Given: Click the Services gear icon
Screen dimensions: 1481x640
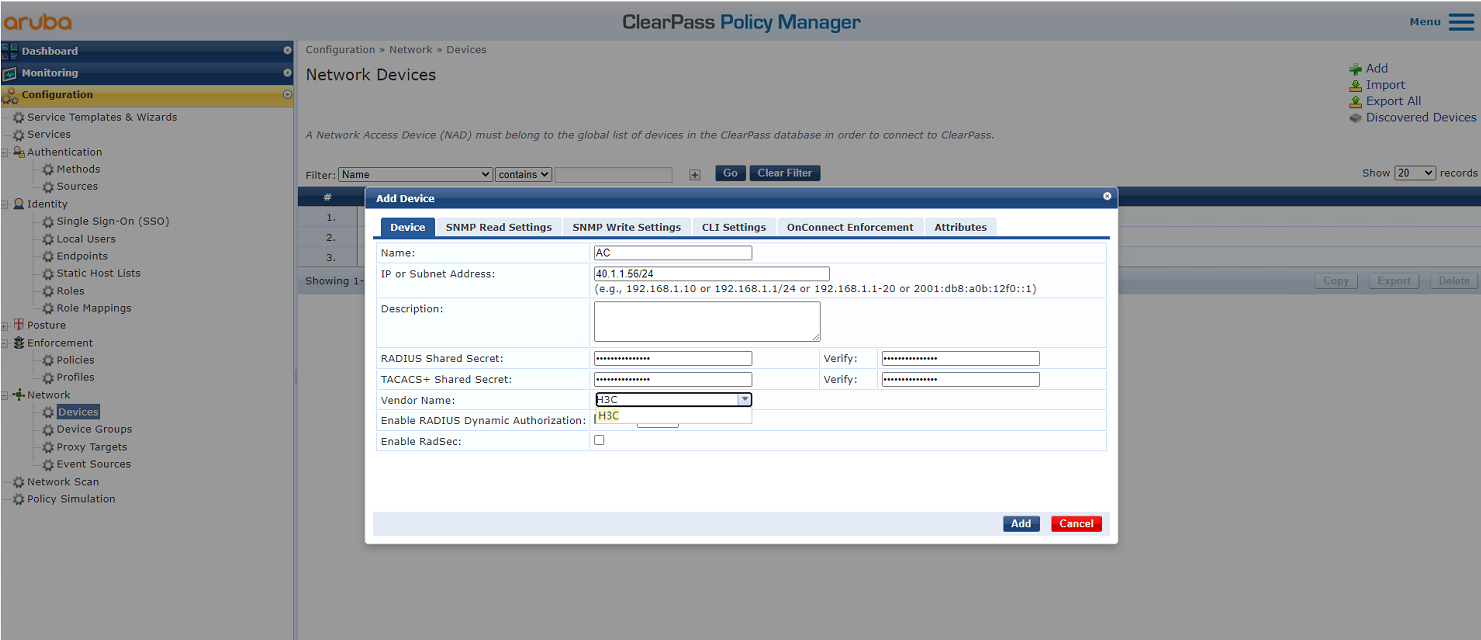Looking at the screenshot, I should (19, 135).
